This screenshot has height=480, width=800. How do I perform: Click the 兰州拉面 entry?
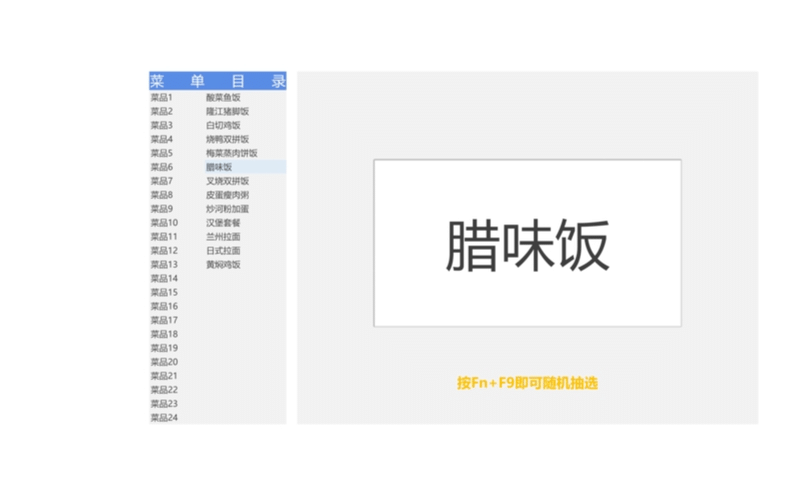223,238
